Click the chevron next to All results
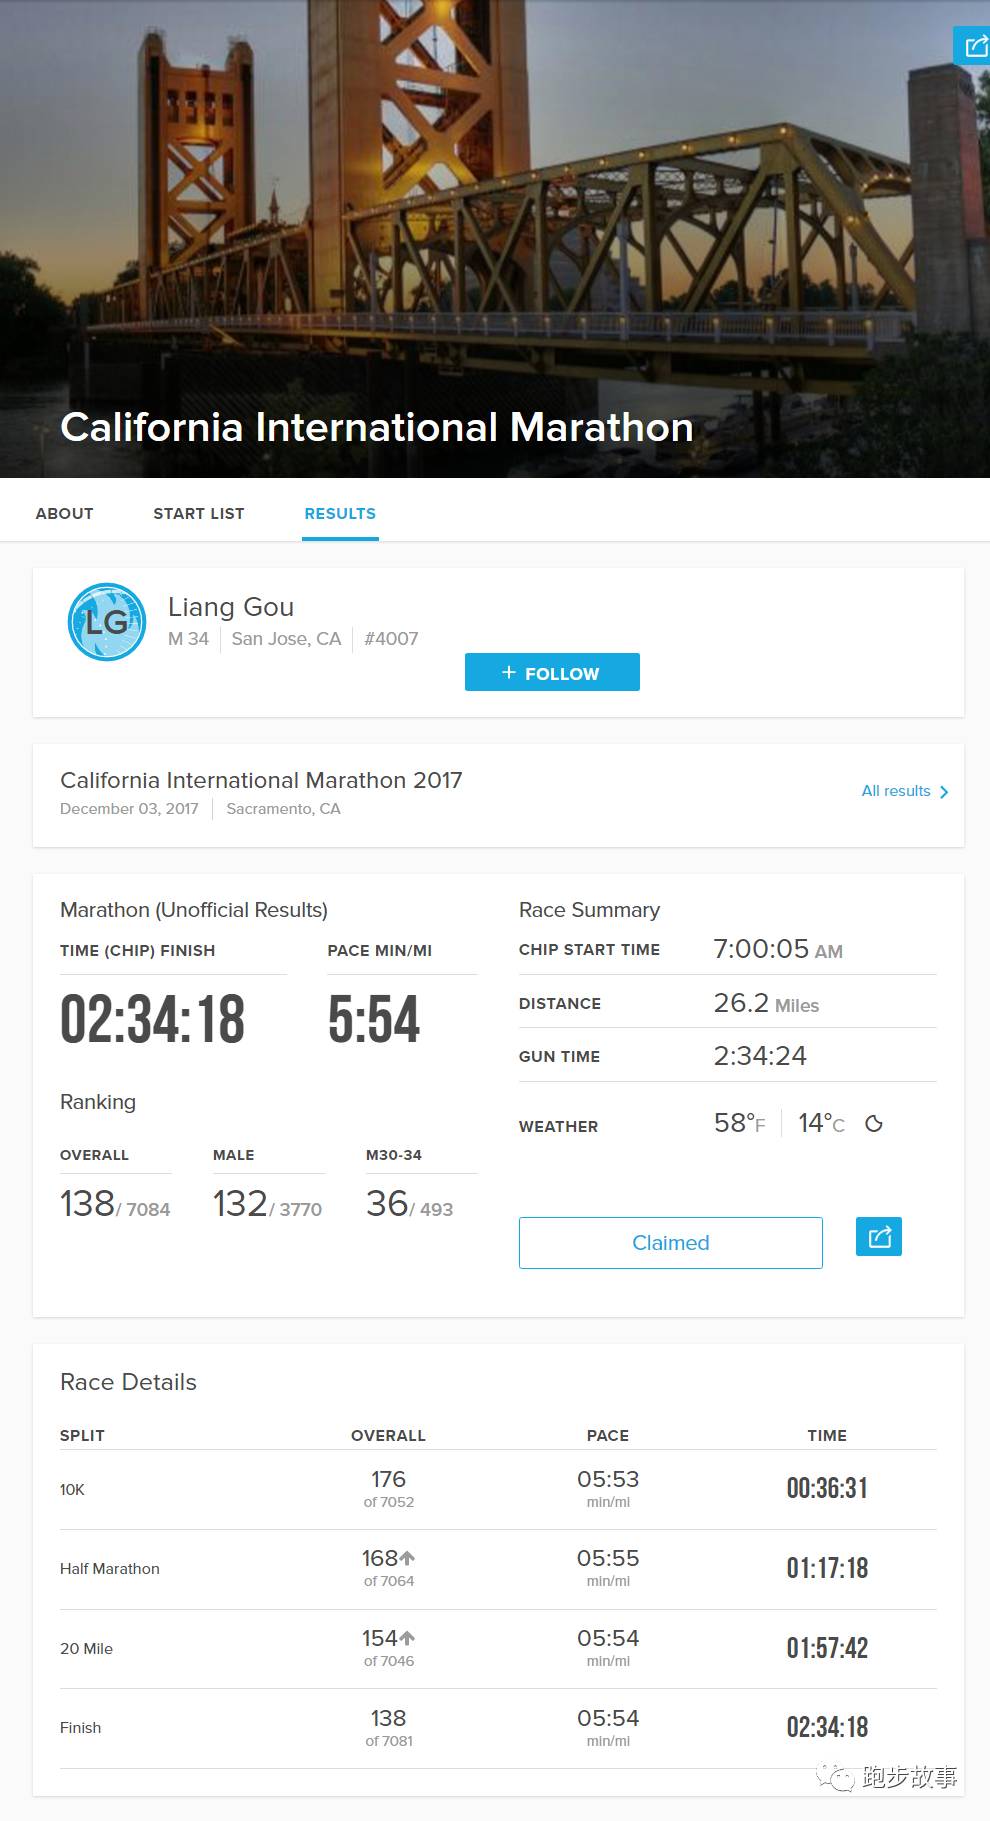This screenshot has height=1821, width=990. click(x=944, y=792)
